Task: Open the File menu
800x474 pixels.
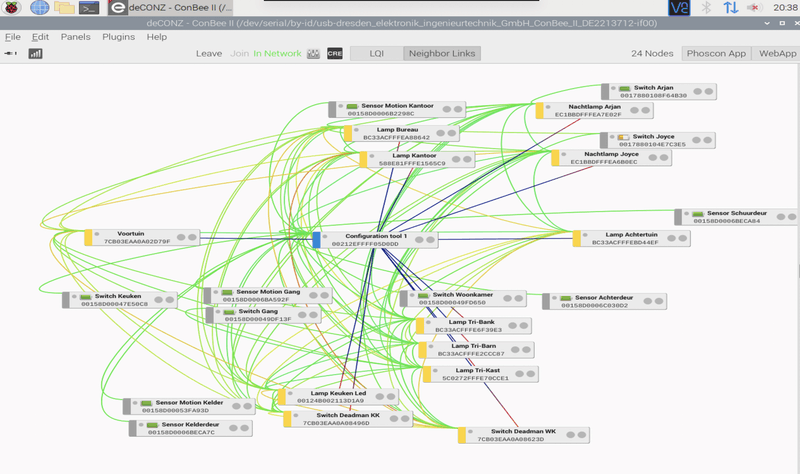Action: 13,37
